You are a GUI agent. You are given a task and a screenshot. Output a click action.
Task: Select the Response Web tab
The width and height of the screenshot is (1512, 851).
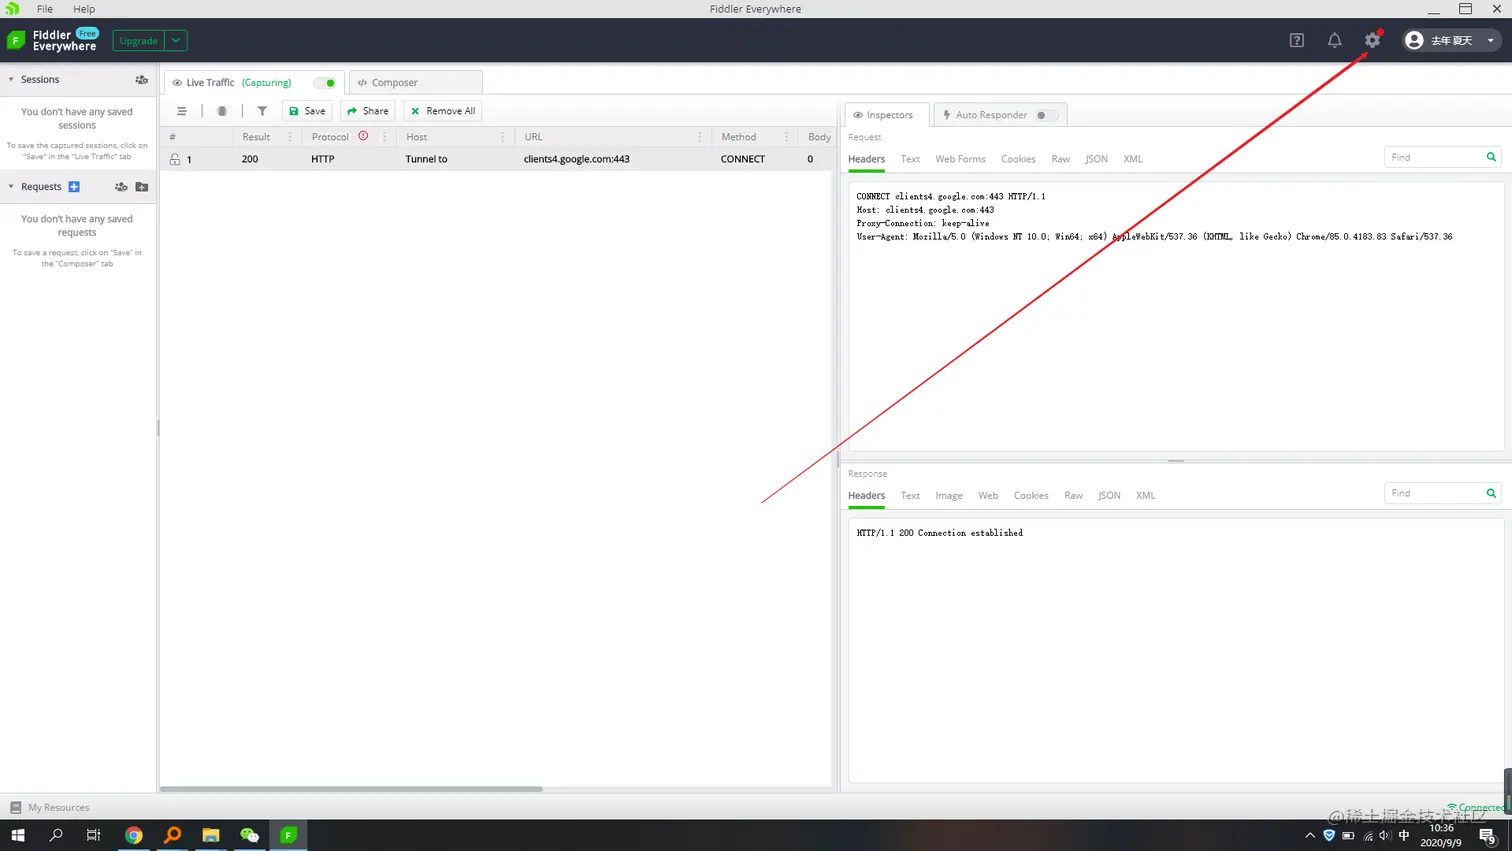(x=988, y=496)
